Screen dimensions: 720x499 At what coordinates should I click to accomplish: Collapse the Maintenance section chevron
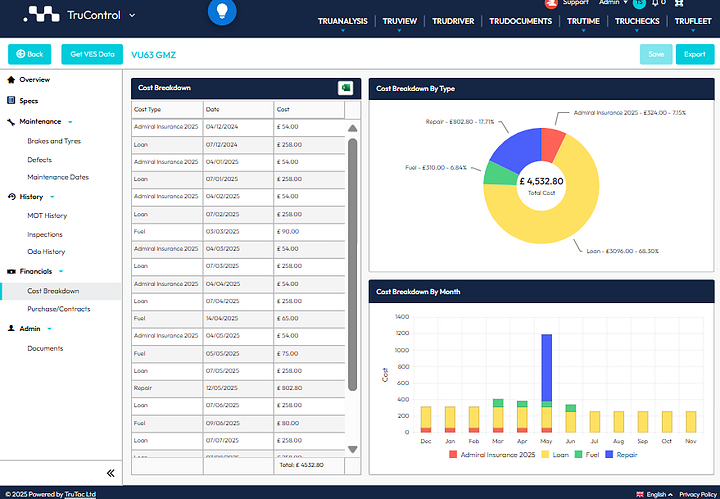point(70,122)
